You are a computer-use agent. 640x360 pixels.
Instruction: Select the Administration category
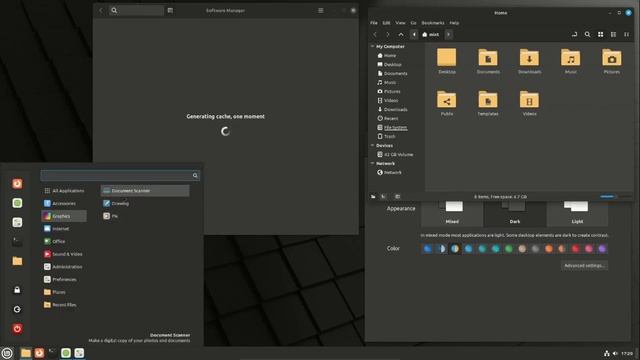click(64, 267)
